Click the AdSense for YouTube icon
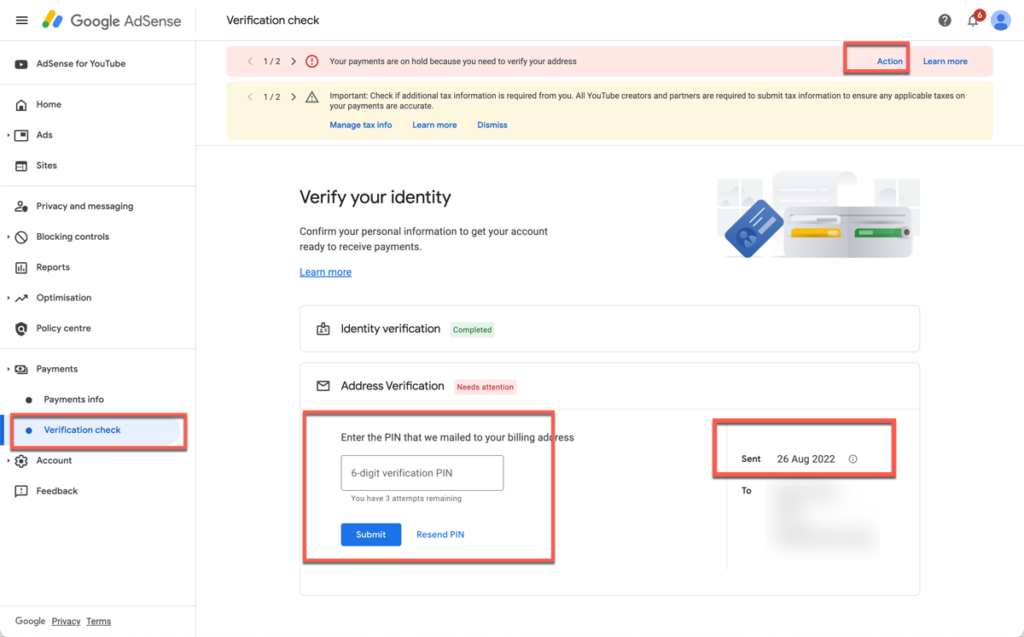 point(22,64)
